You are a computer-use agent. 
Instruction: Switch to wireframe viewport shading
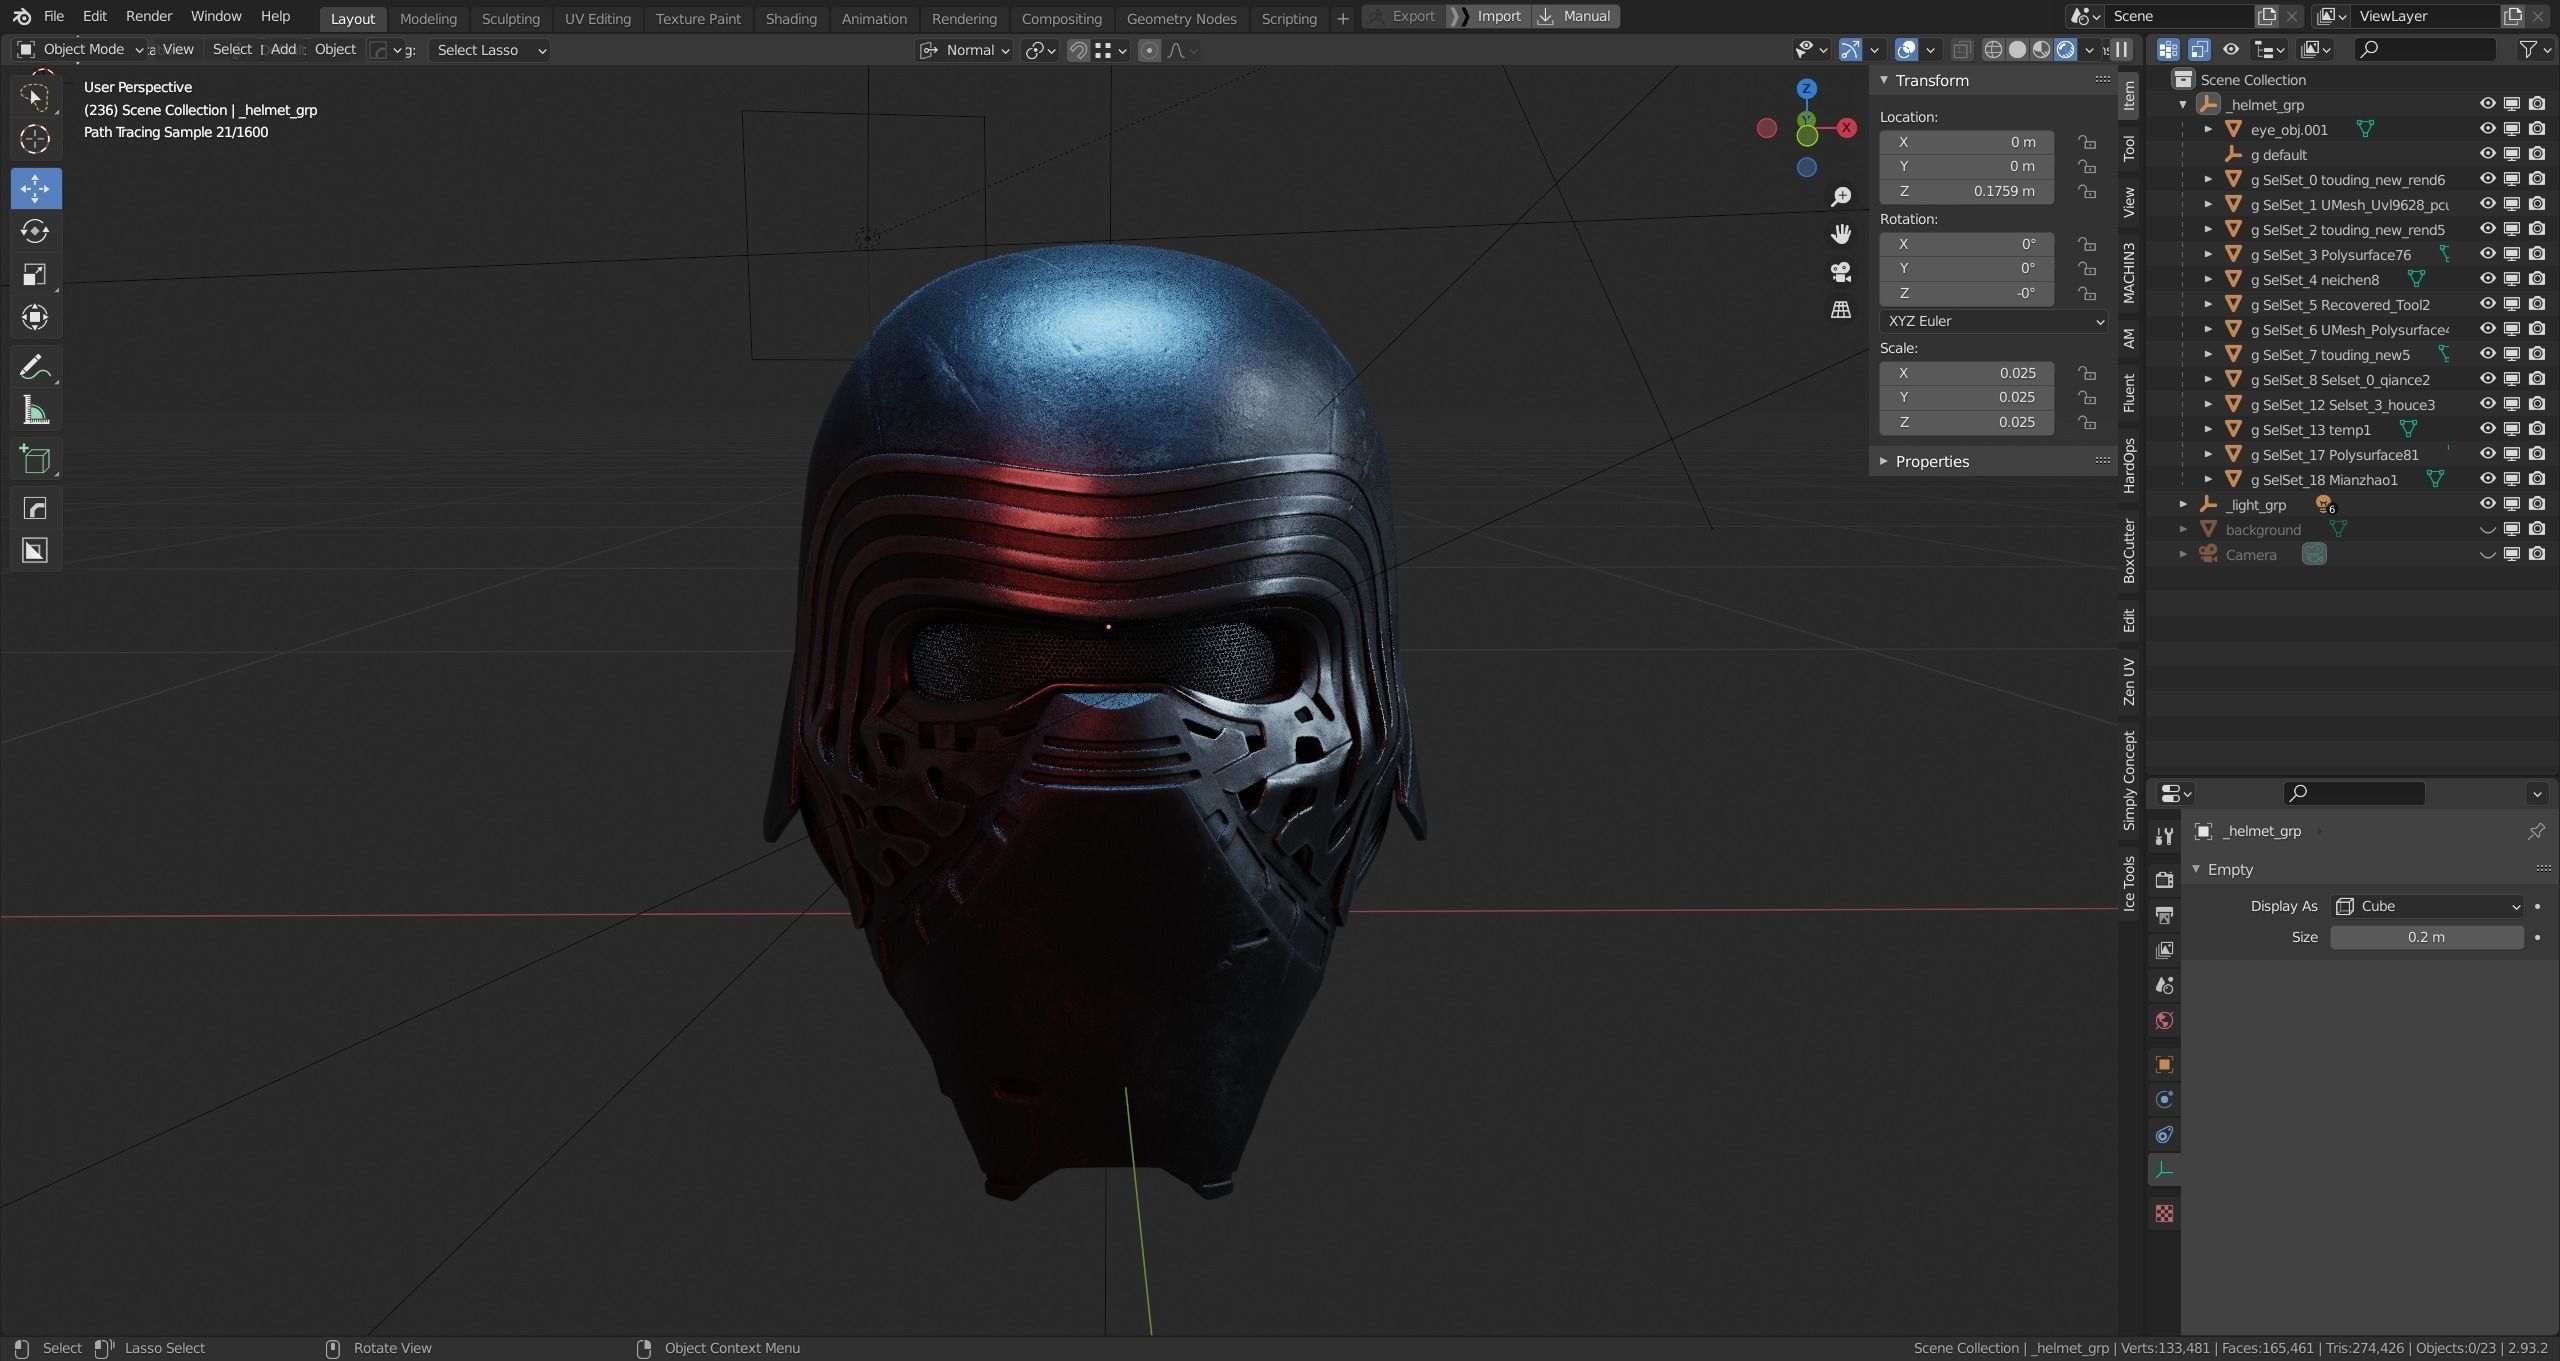tap(1993, 50)
